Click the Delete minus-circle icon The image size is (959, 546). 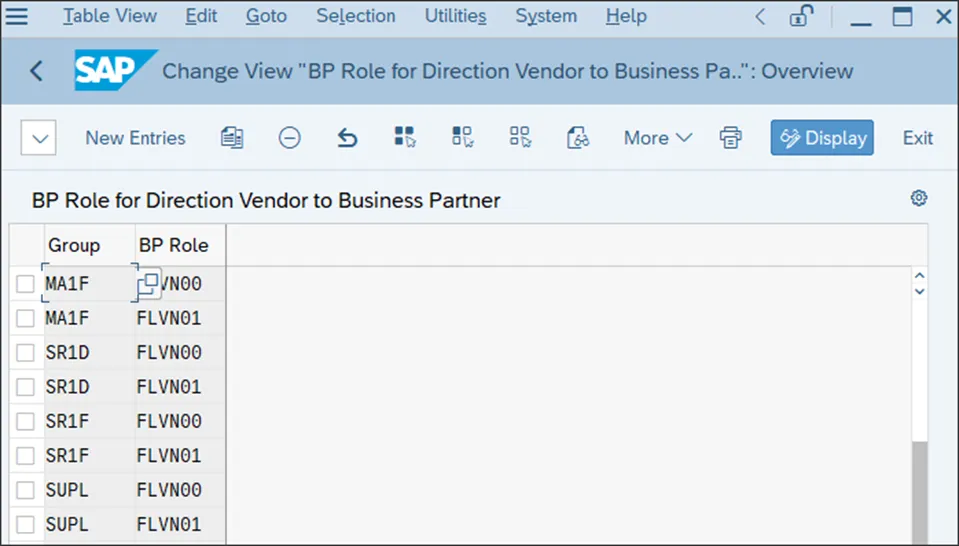289,138
